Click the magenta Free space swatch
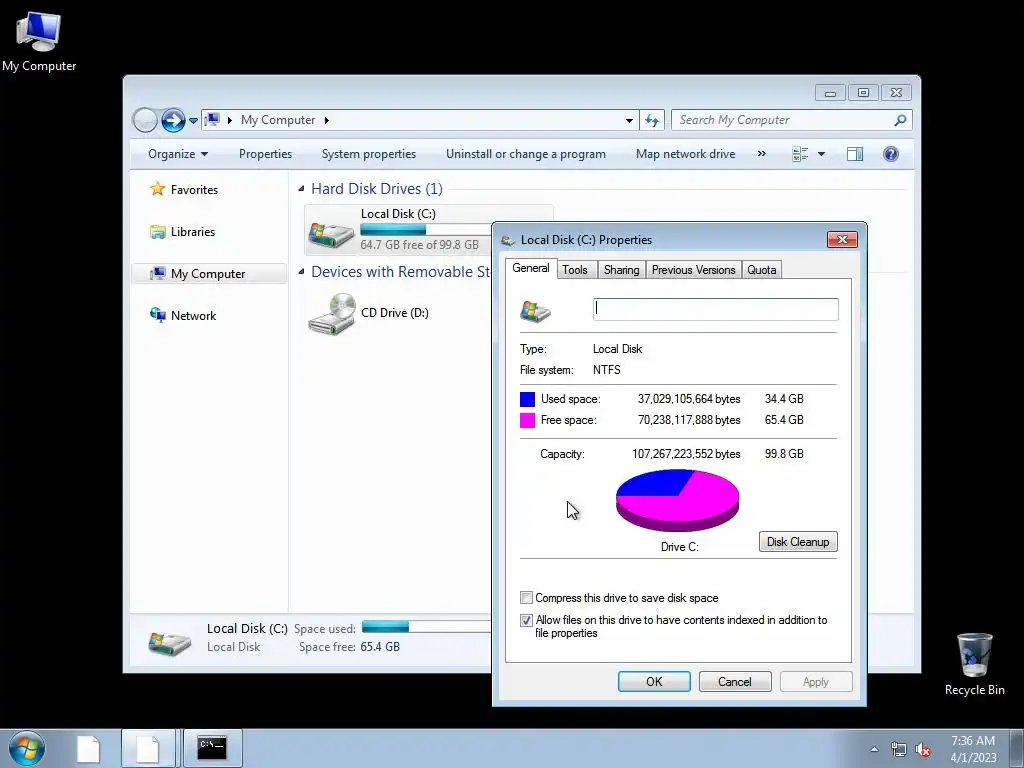The image size is (1024, 768). click(527, 420)
